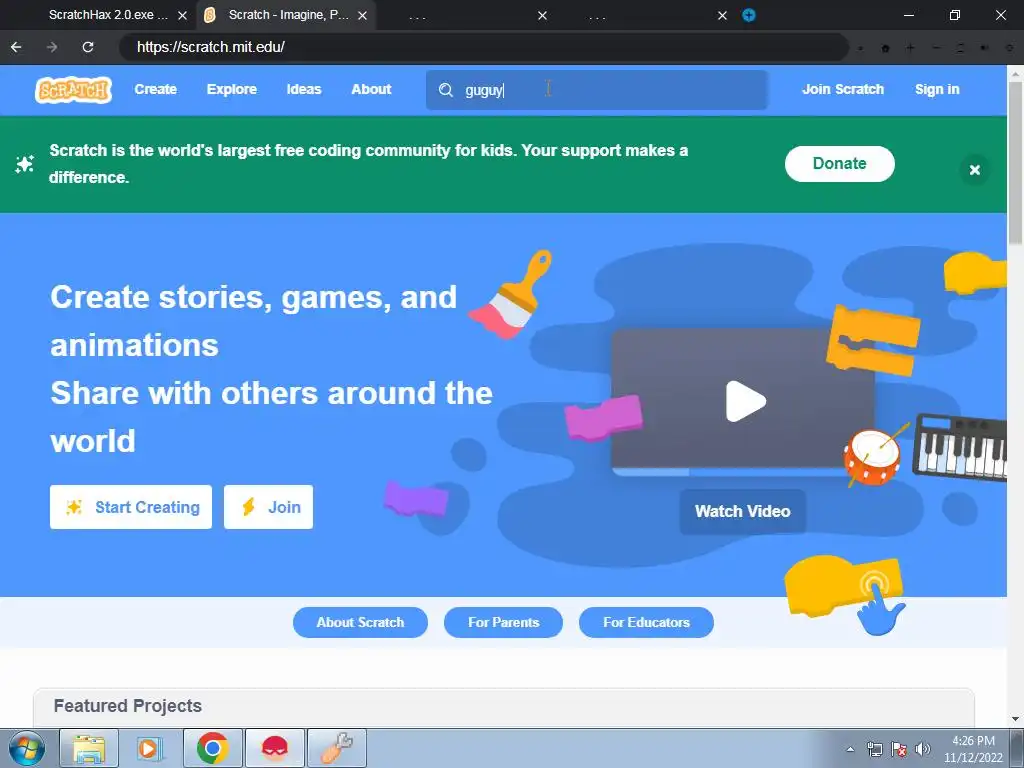
Task: Open the For Educators pill button
Action: 646,622
